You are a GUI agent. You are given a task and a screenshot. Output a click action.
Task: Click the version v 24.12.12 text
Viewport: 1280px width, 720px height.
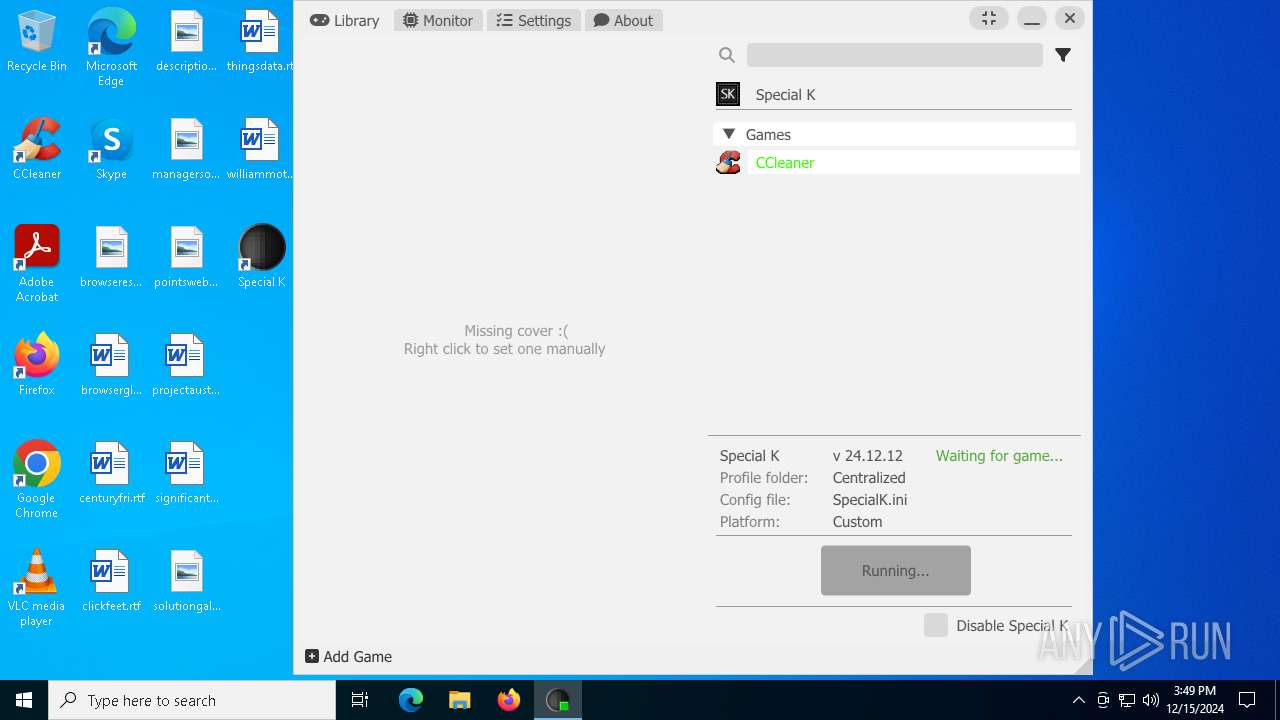click(x=868, y=456)
